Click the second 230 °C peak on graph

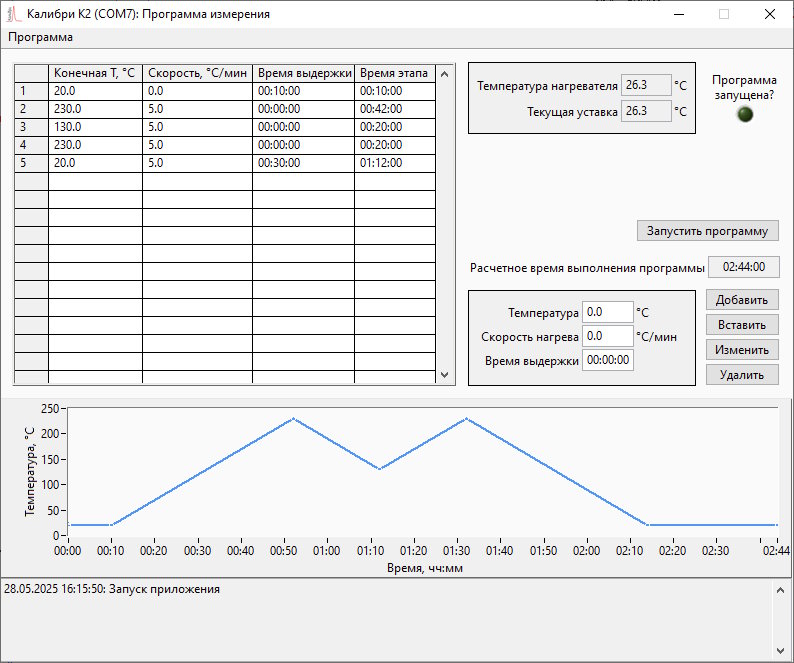[x=466, y=418]
